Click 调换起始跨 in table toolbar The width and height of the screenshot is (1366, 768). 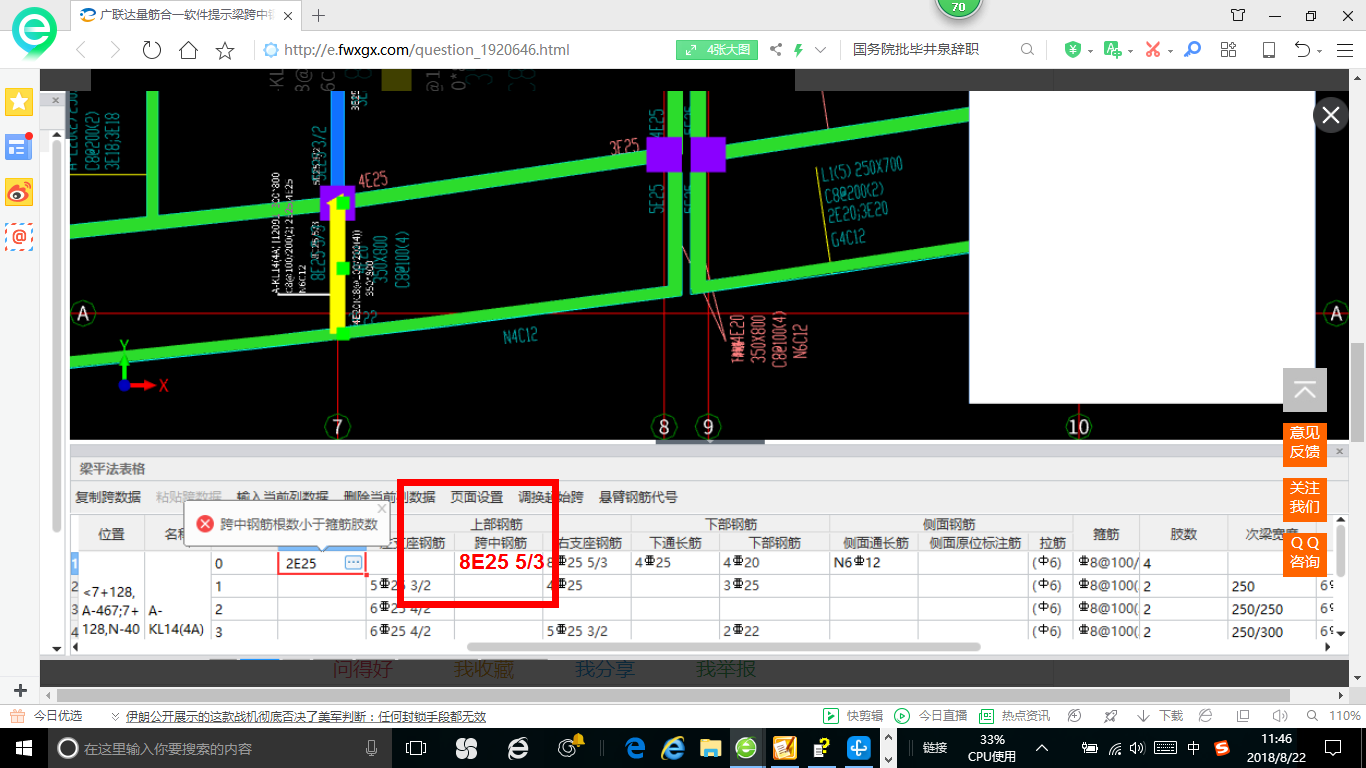[551, 497]
